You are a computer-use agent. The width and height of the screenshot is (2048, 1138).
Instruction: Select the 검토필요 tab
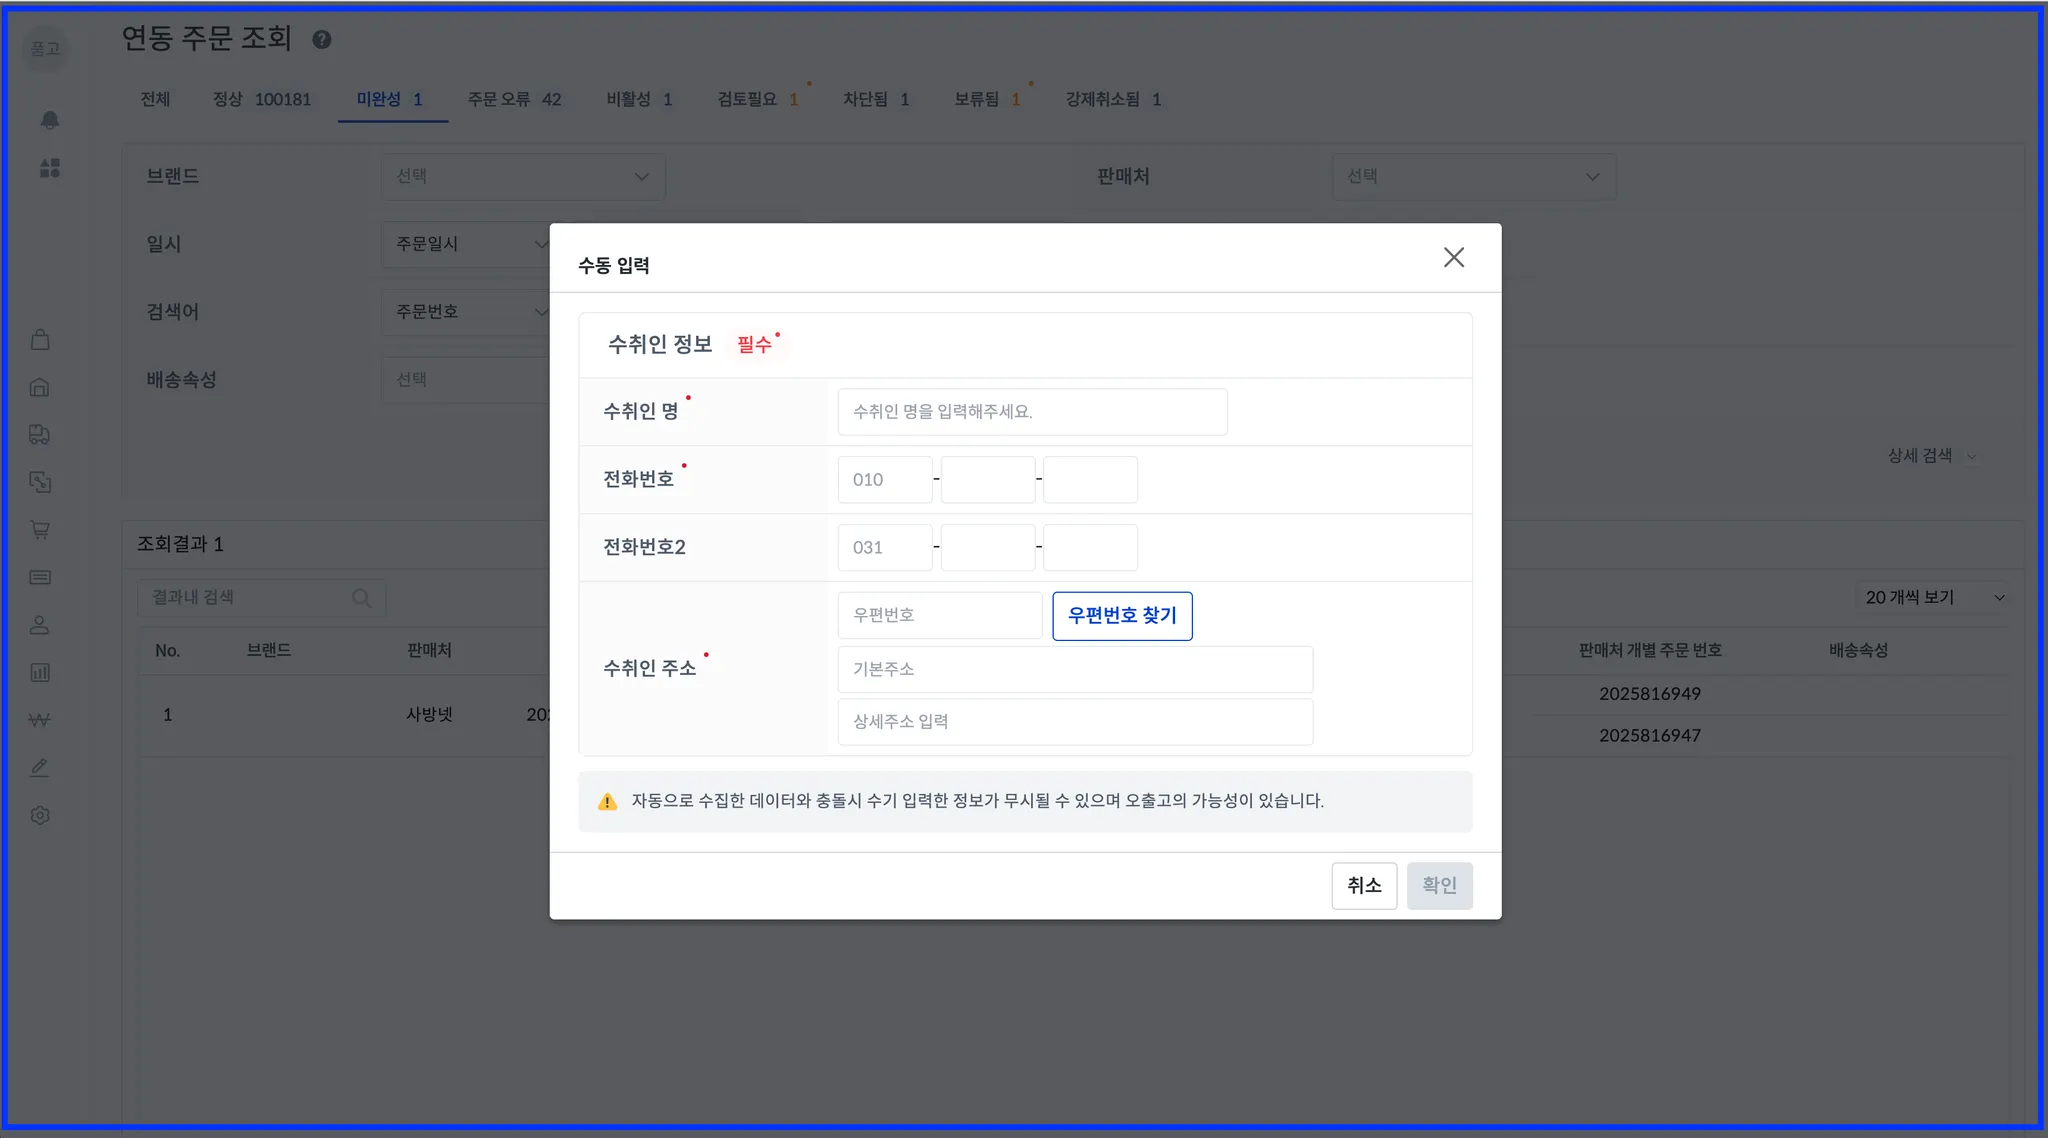pos(757,99)
